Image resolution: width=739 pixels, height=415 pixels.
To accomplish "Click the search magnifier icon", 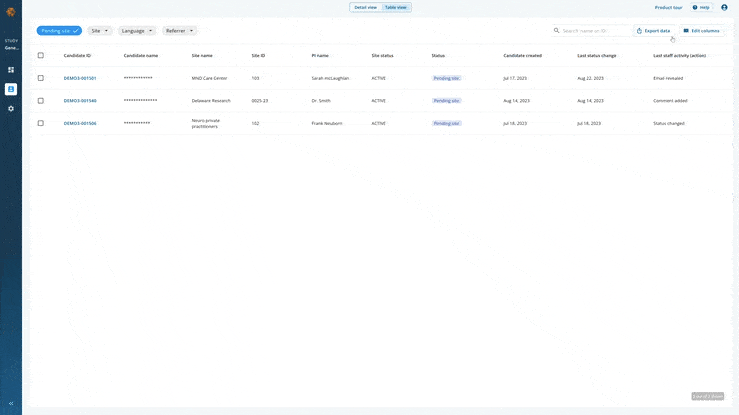I will (x=557, y=31).
